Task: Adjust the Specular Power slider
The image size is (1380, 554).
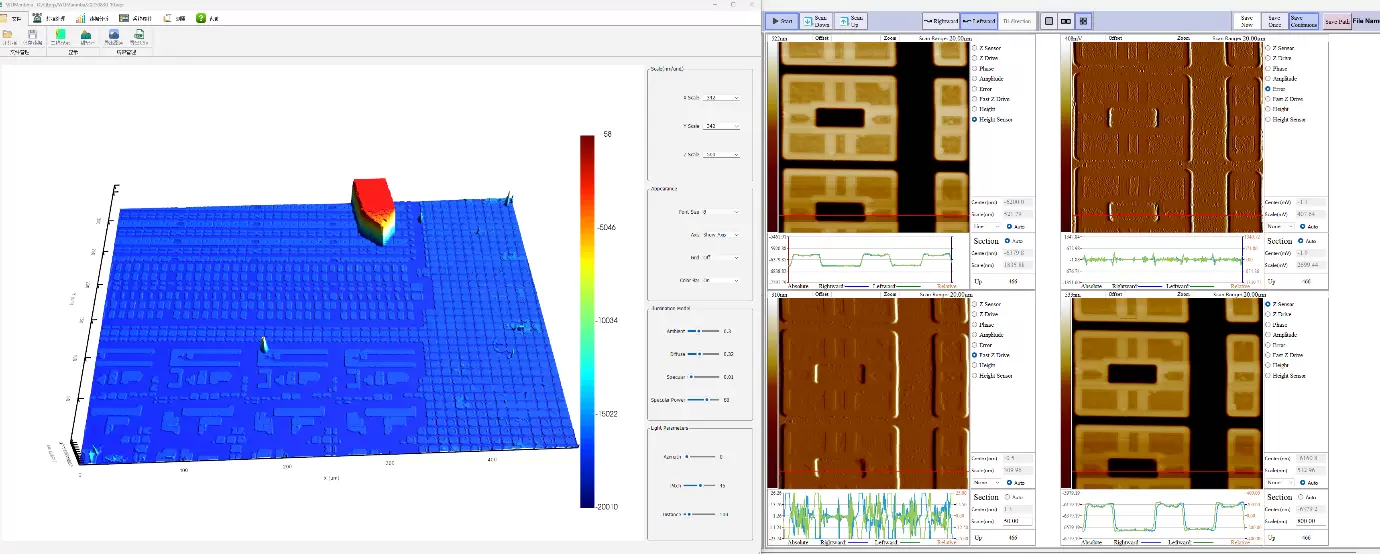Action: pyautogui.click(x=707, y=399)
